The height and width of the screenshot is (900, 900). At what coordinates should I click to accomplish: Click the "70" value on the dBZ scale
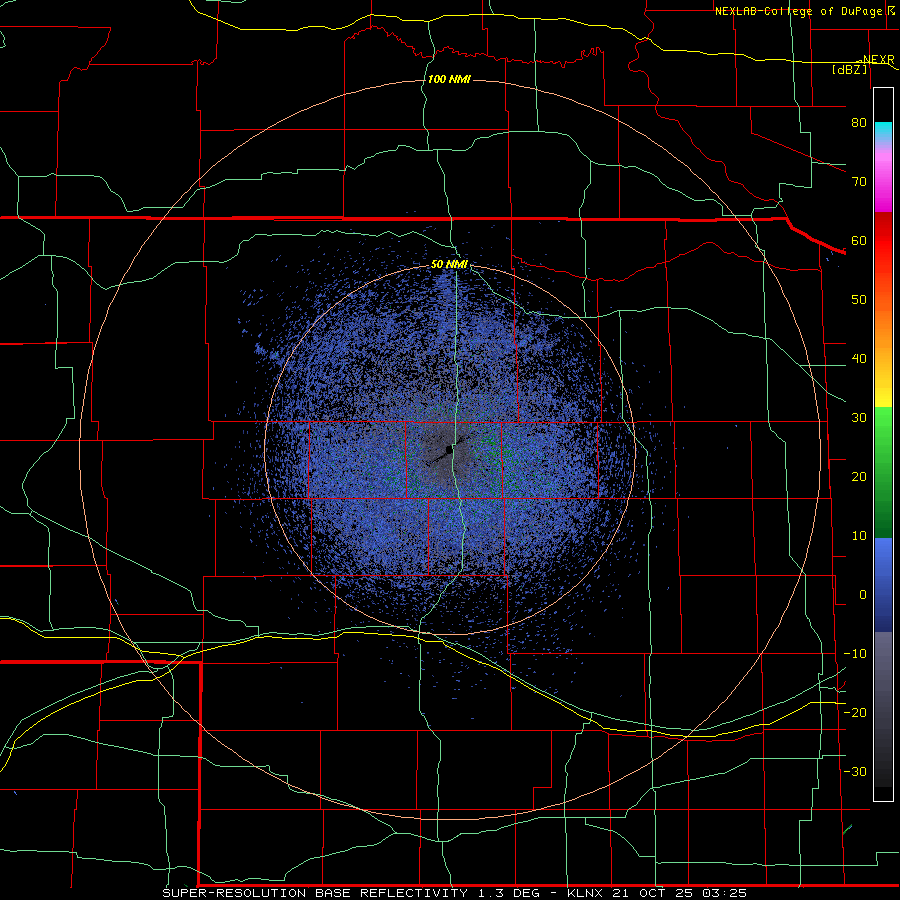pos(859,181)
